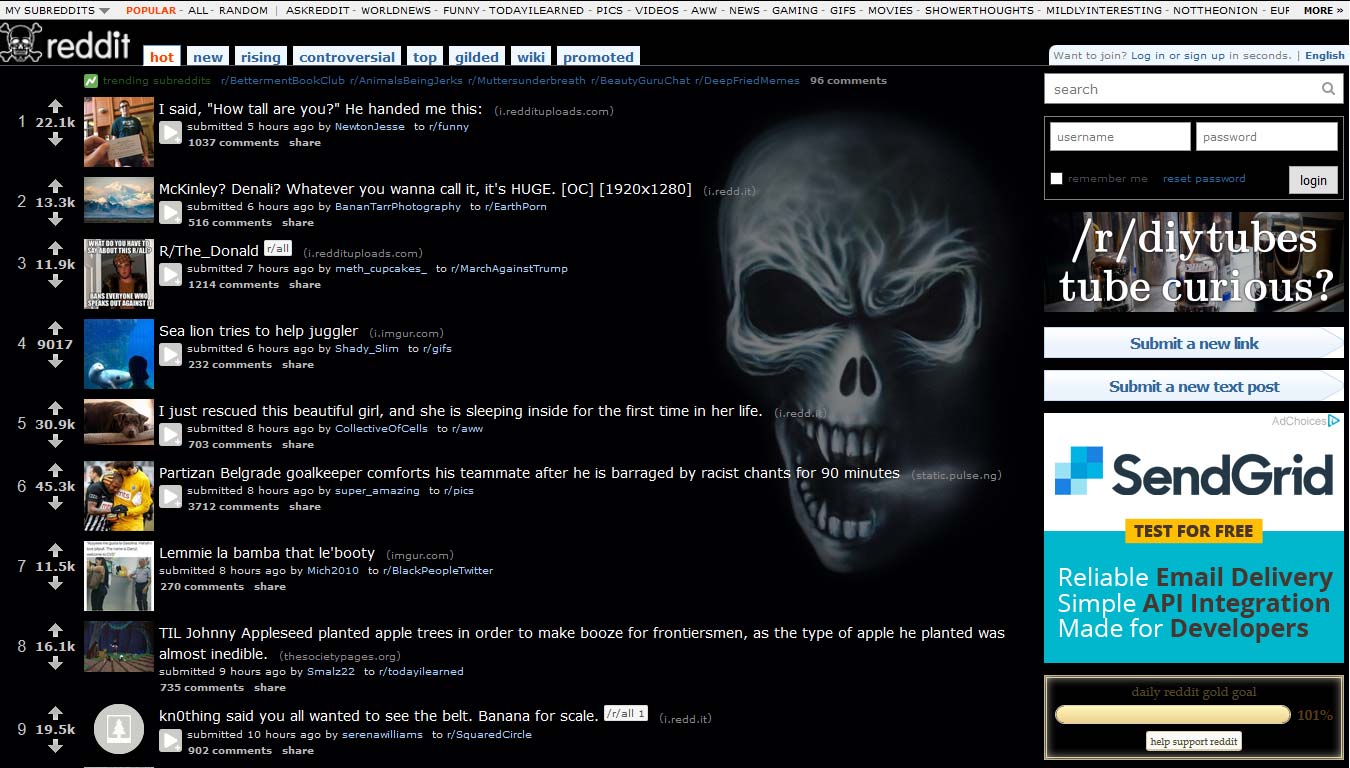Switch to the "gilded" tab
Screen dimensions: 1350x768
(x=477, y=57)
